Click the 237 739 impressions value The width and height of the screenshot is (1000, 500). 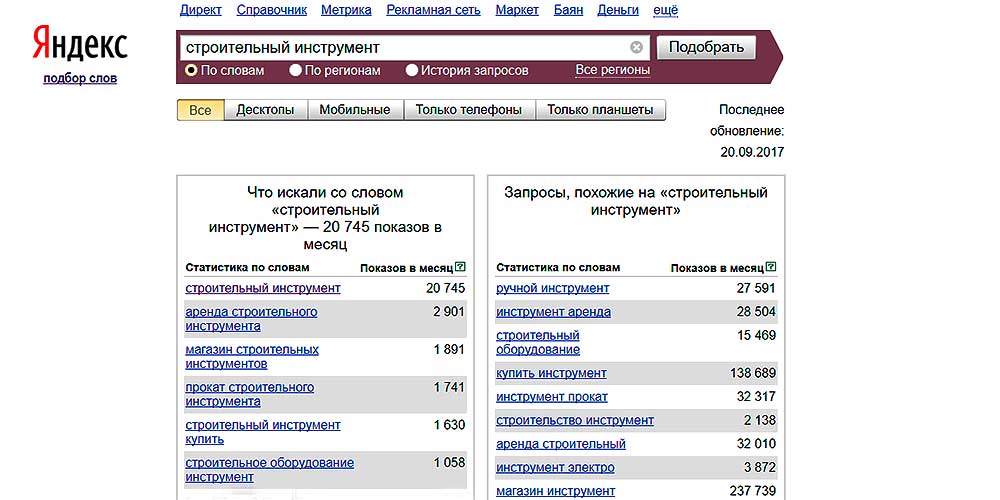(x=753, y=491)
